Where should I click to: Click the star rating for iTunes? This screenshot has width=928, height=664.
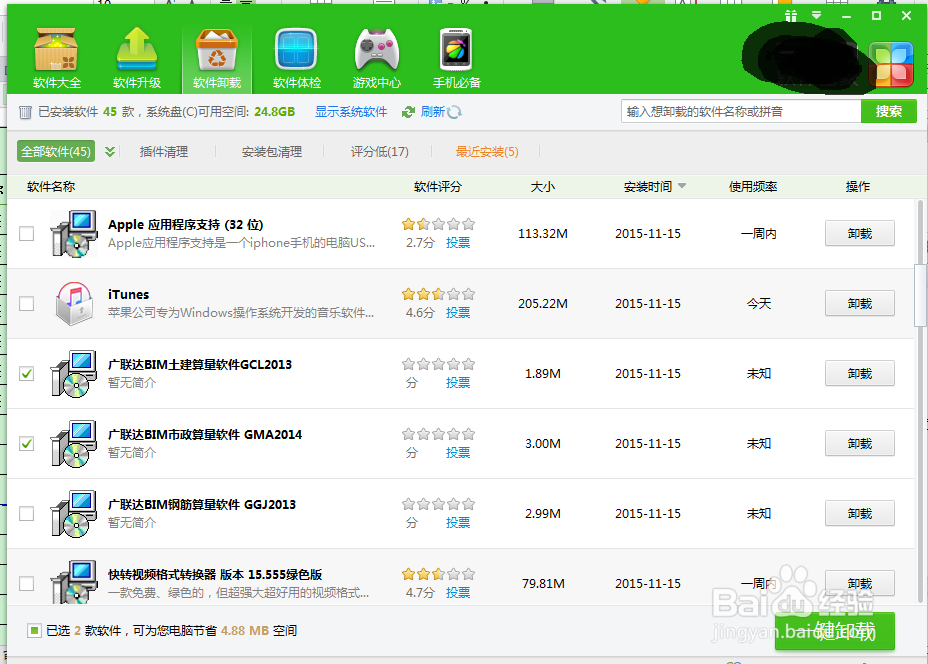(438, 294)
